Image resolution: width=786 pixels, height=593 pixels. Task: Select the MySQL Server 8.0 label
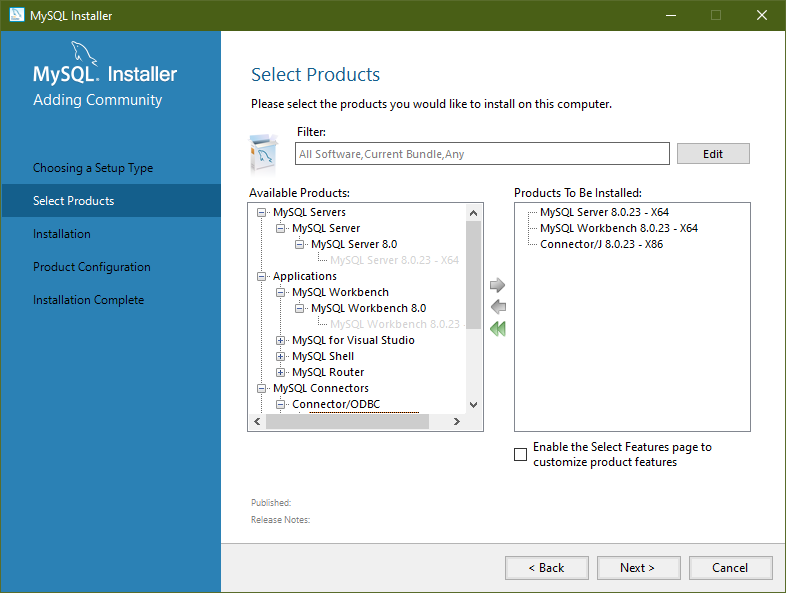click(x=354, y=244)
